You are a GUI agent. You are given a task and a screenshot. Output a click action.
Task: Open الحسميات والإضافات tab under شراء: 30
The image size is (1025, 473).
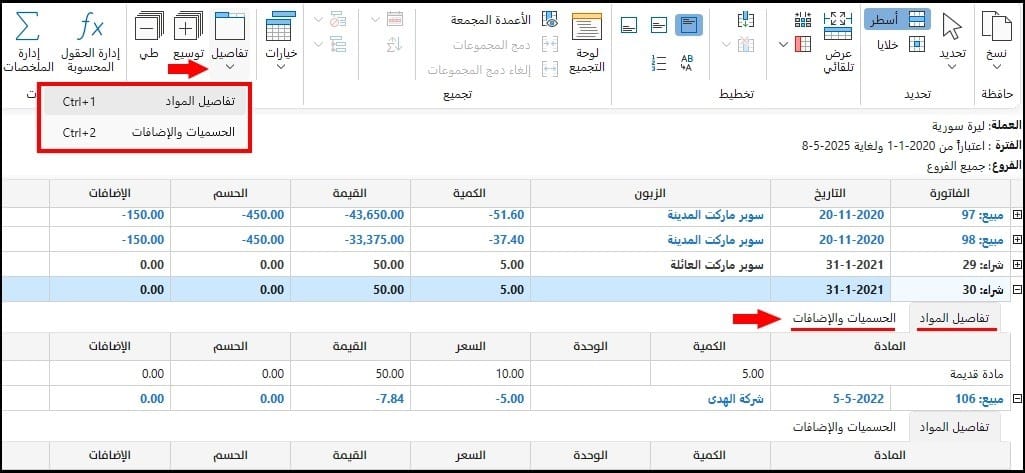pyautogui.click(x=843, y=318)
